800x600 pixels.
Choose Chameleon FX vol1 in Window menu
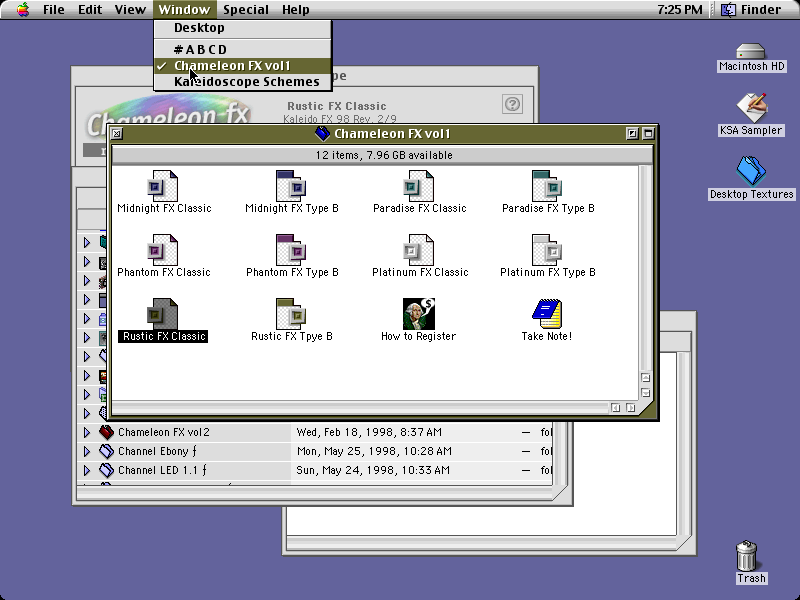click(x=243, y=66)
